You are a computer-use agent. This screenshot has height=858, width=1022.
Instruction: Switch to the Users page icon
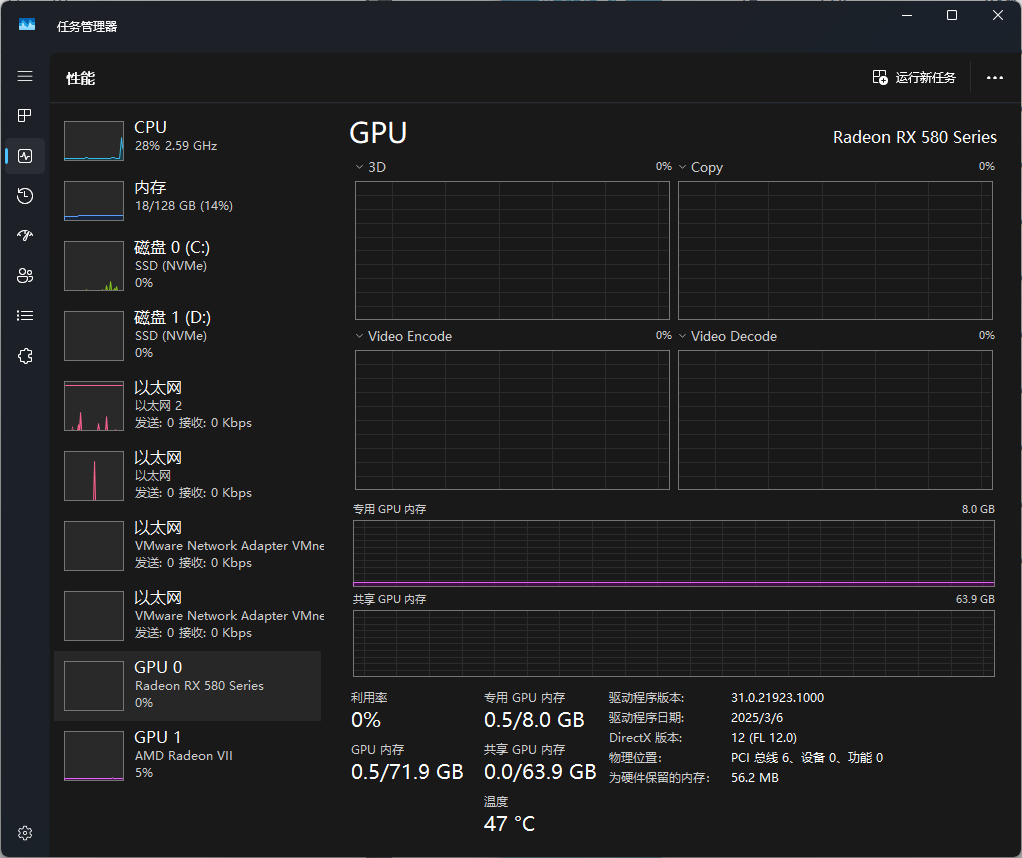tap(25, 276)
